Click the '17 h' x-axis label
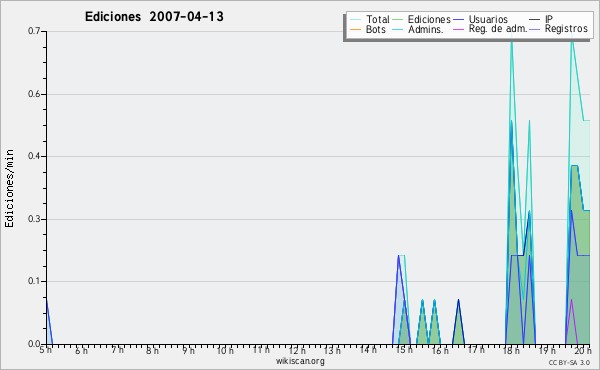 (476, 350)
